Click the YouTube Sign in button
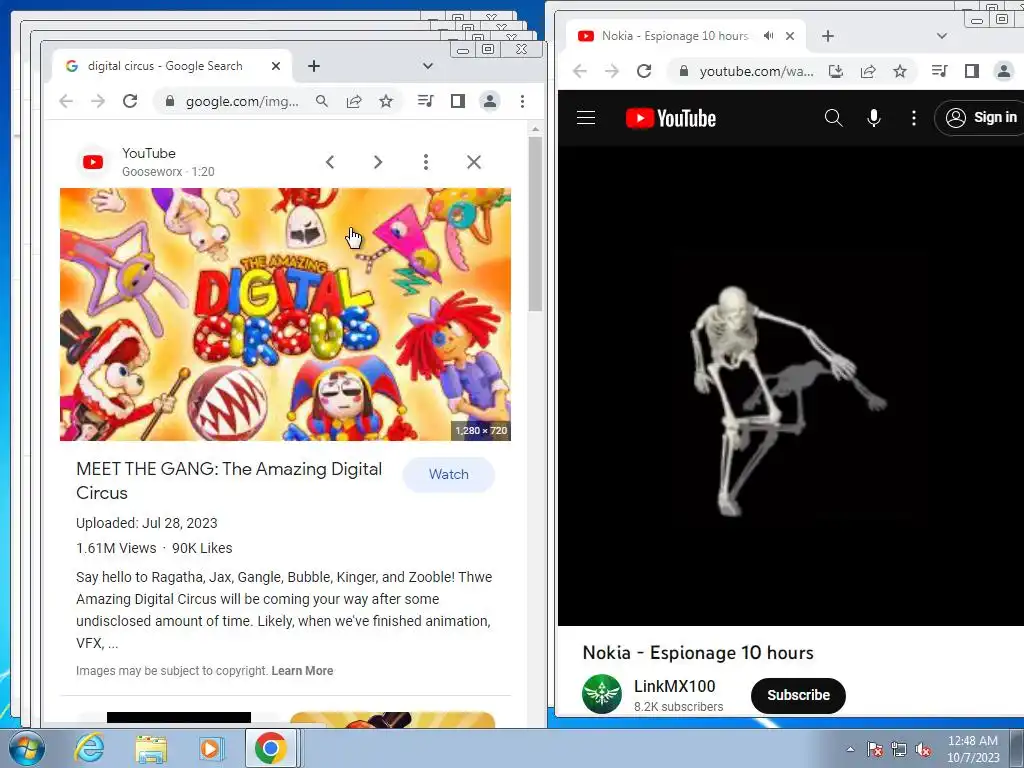 (x=980, y=118)
